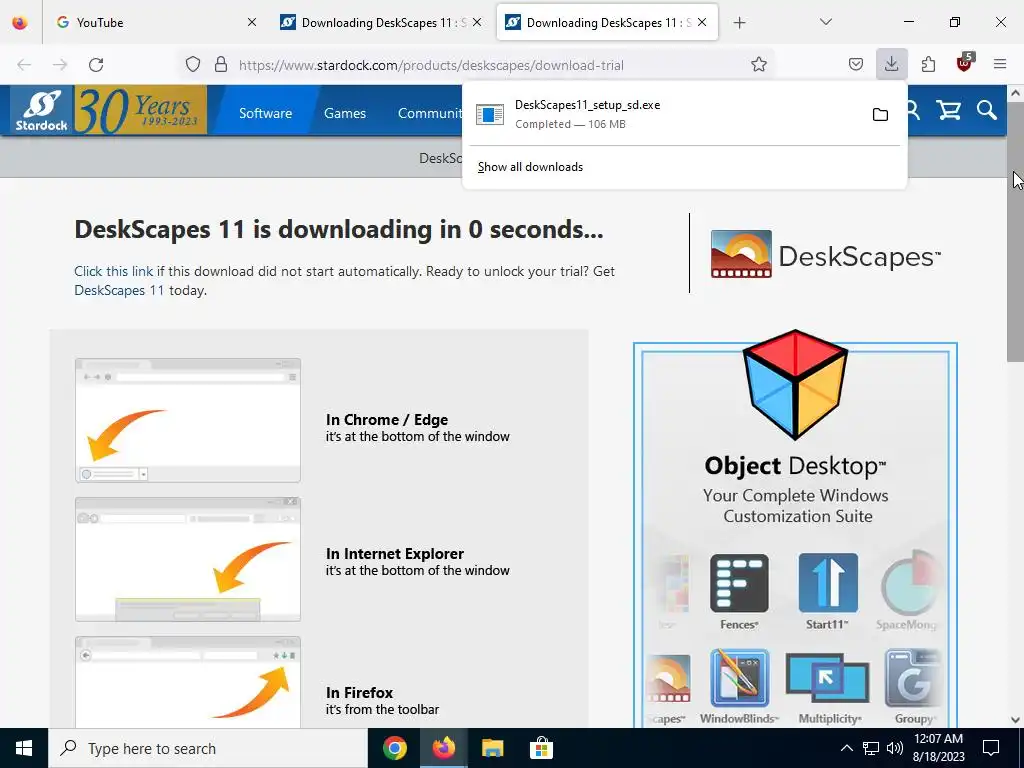Open the tracking protection shield icon
The width and height of the screenshot is (1024, 768).
193,65
